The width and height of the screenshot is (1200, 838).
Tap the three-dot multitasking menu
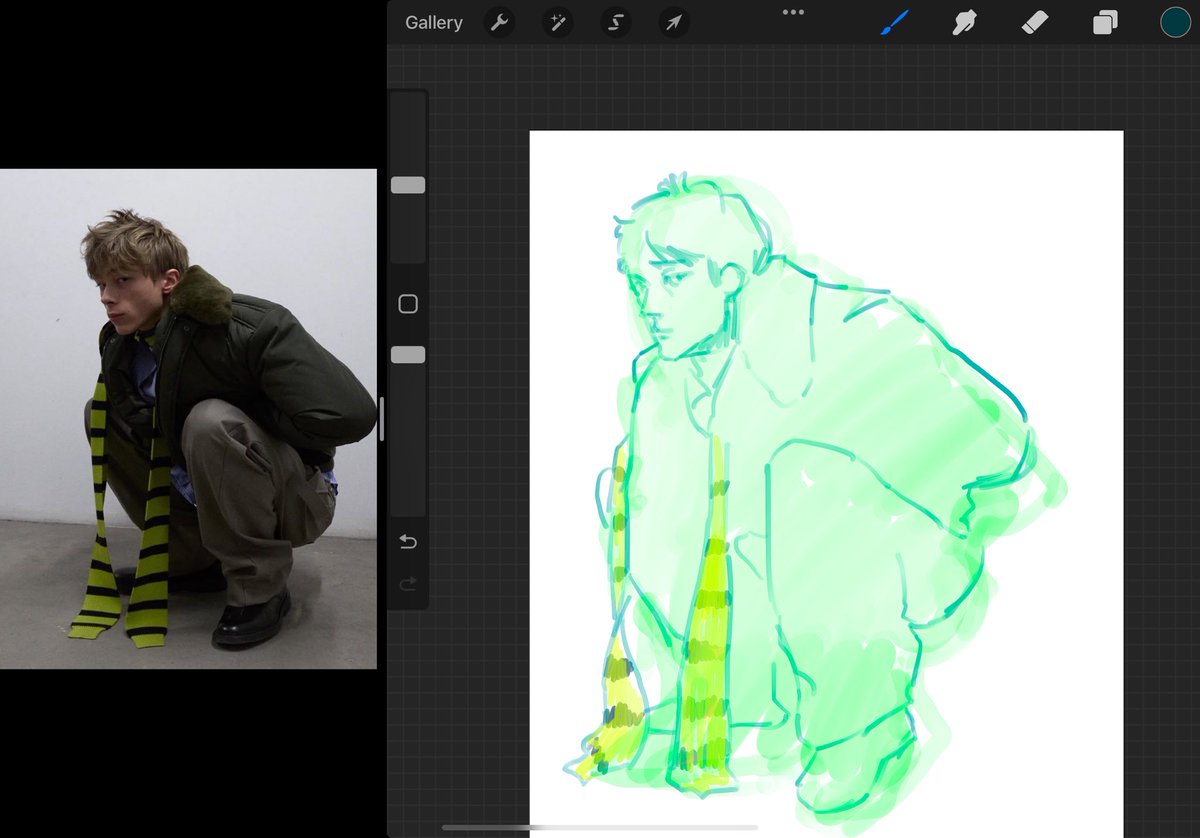click(x=793, y=12)
